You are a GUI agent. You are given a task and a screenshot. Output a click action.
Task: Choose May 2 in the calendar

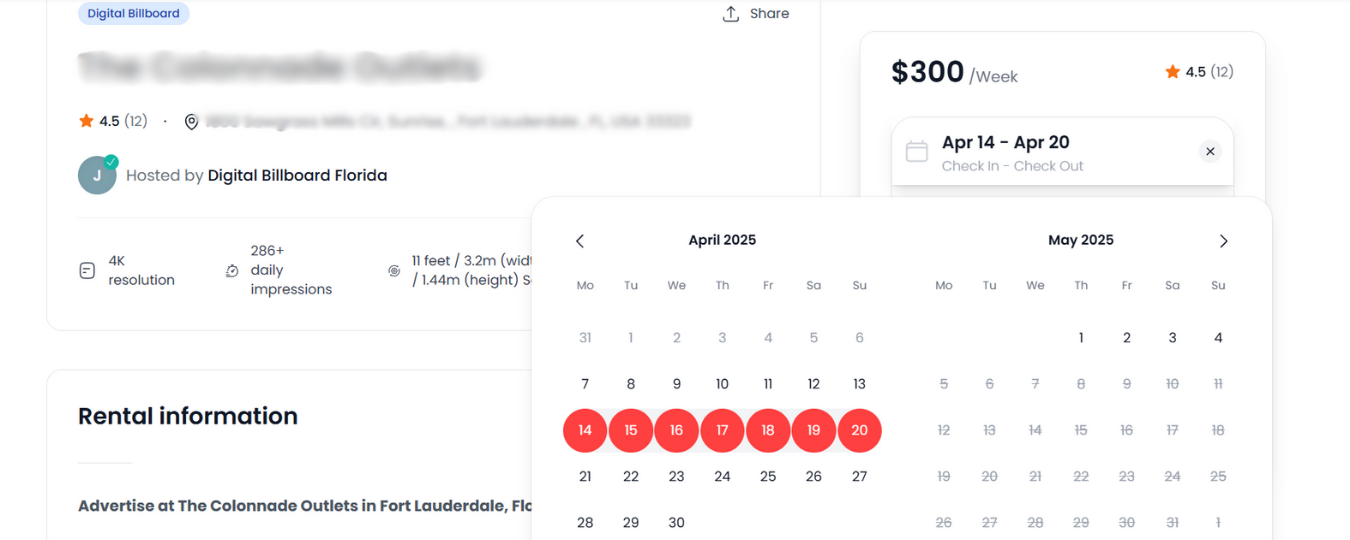click(1127, 338)
